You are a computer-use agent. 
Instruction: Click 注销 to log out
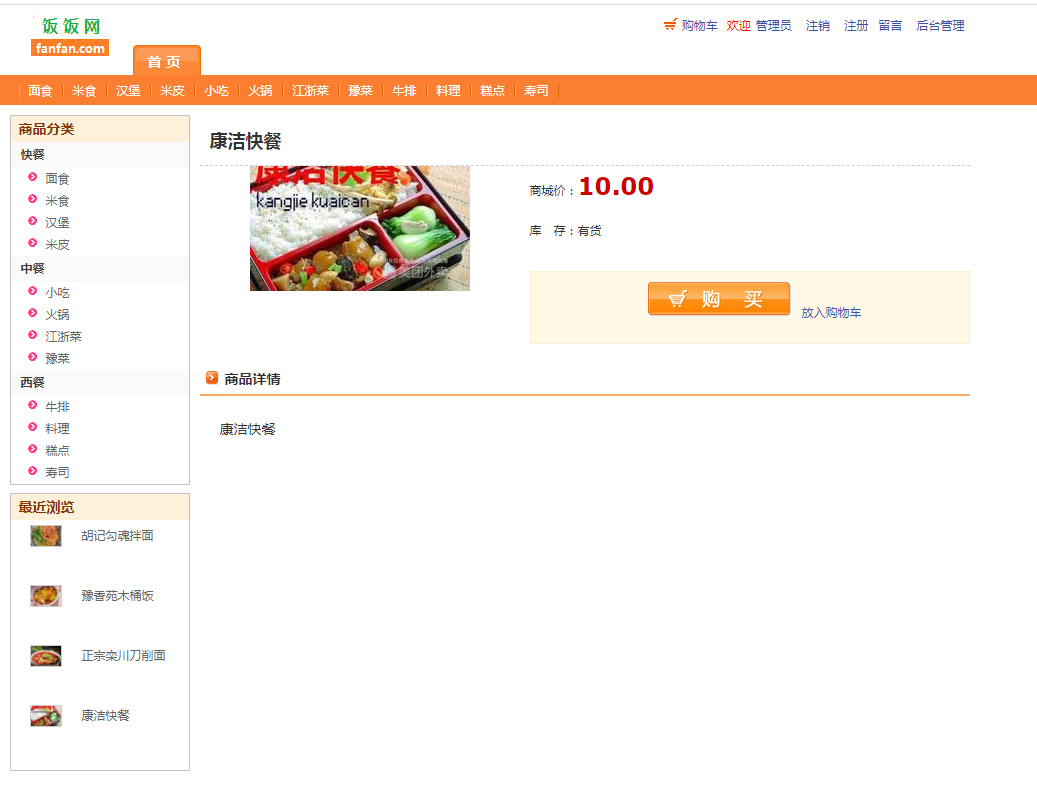[x=817, y=26]
